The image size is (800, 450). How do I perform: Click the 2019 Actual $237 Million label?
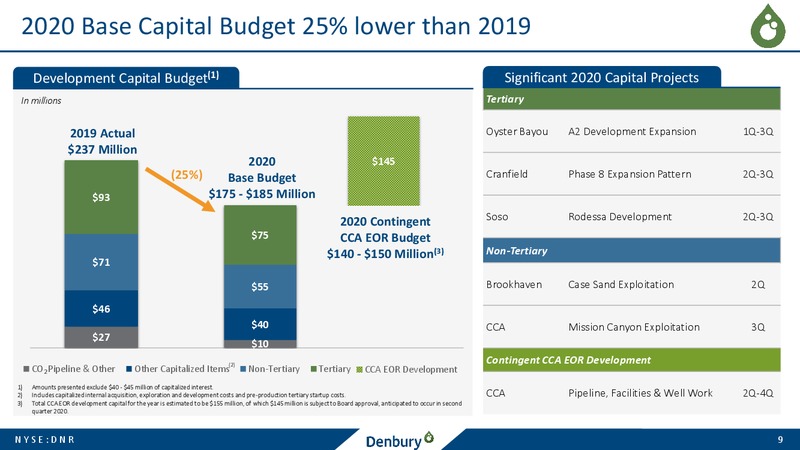103,141
